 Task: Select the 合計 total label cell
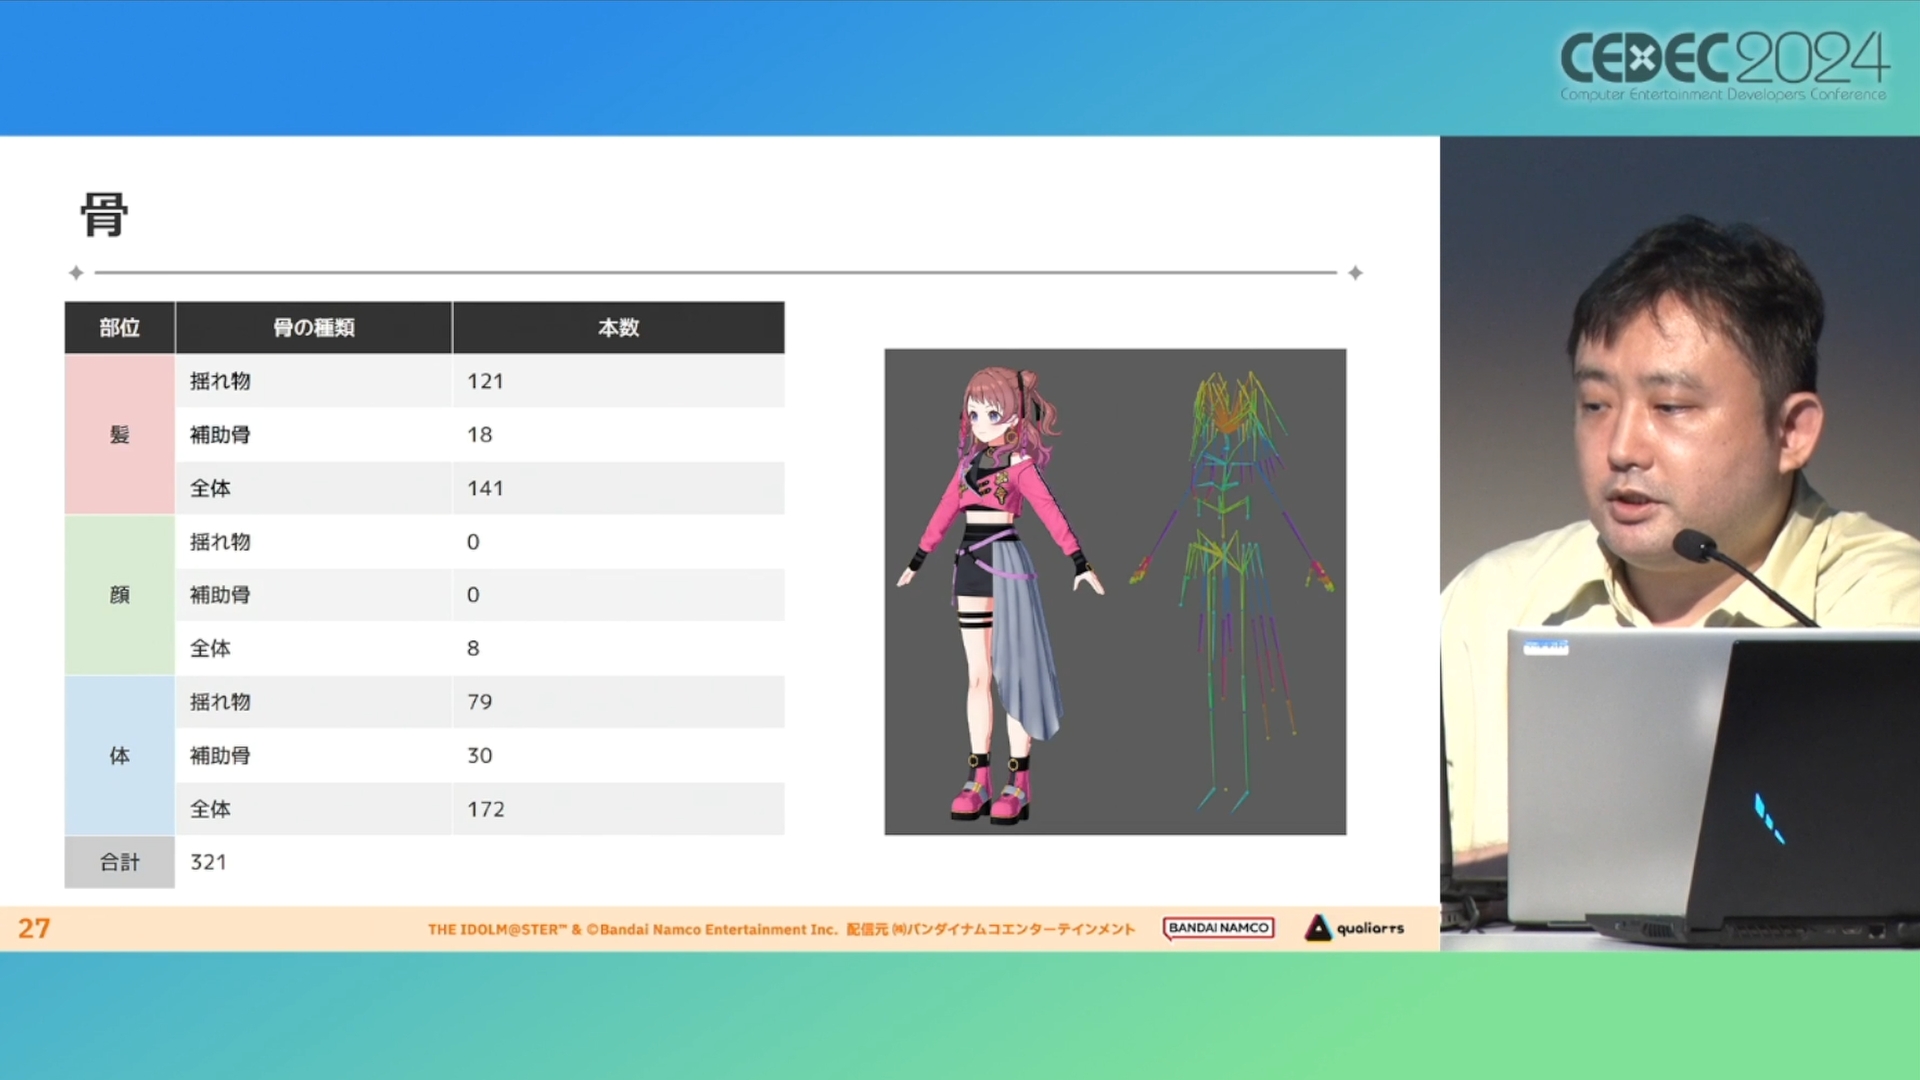[120, 862]
